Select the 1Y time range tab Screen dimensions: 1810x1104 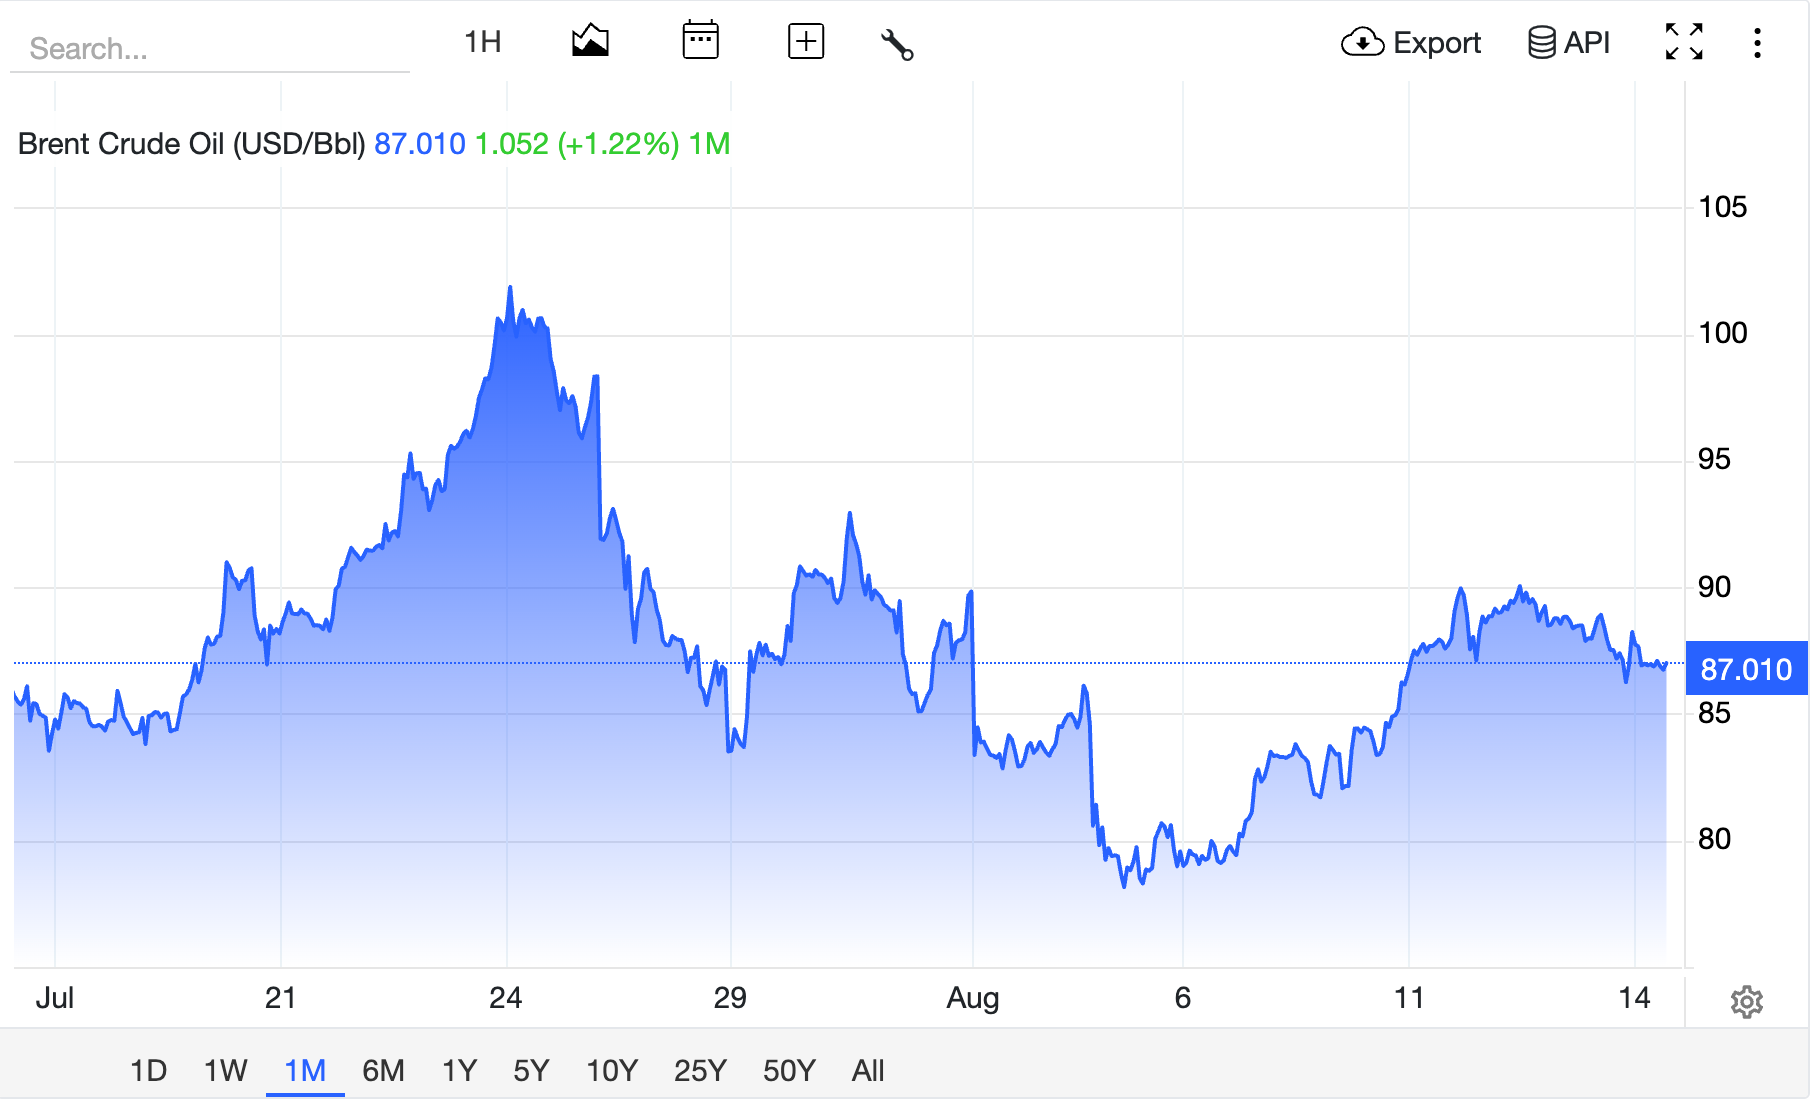pyautogui.click(x=460, y=1071)
